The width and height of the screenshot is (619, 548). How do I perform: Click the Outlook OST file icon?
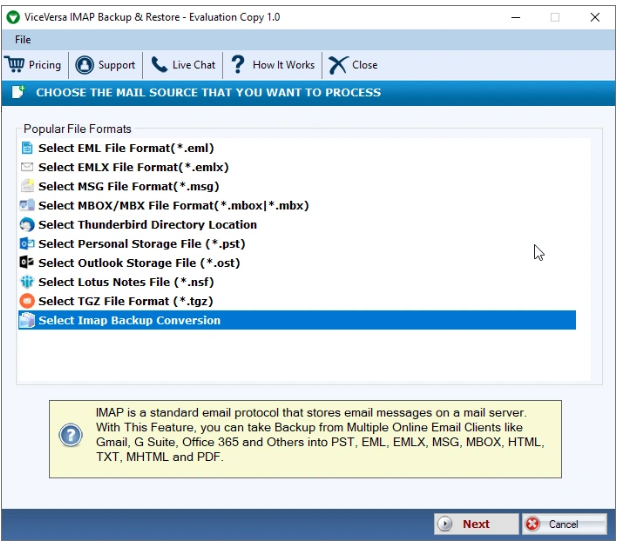[27, 263]
